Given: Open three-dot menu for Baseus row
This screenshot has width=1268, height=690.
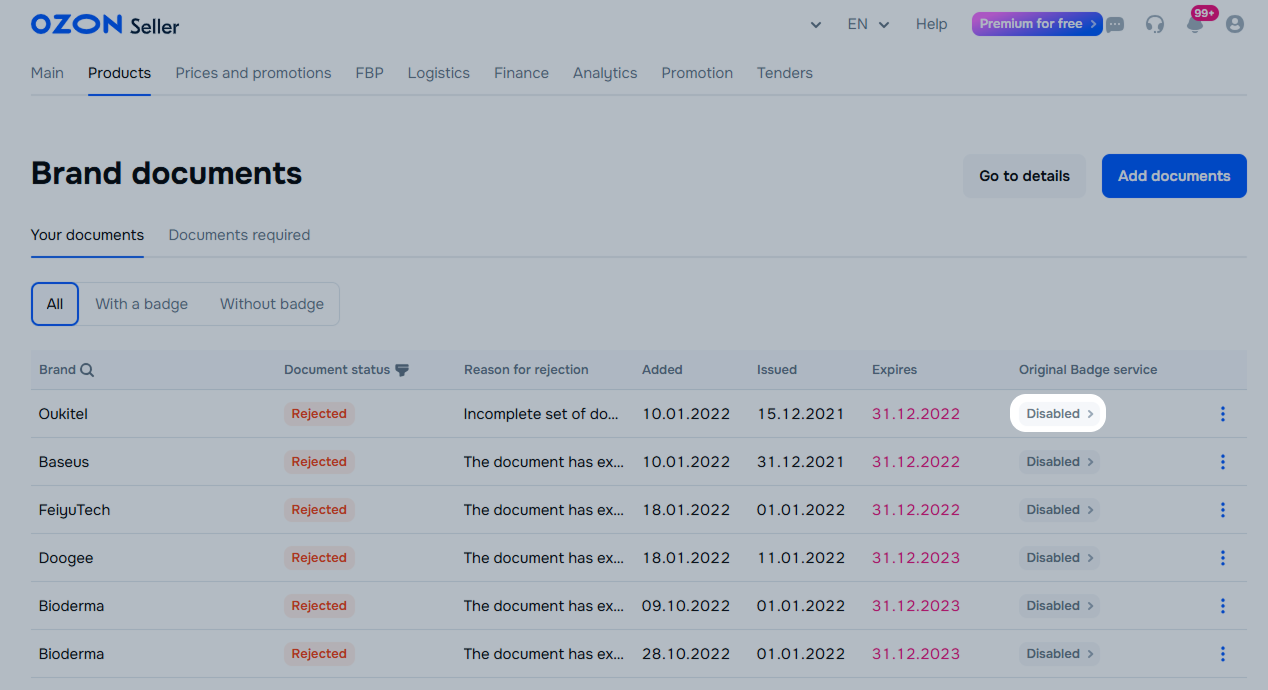Looking at the screenshot, I should (x=1222, y=462).
